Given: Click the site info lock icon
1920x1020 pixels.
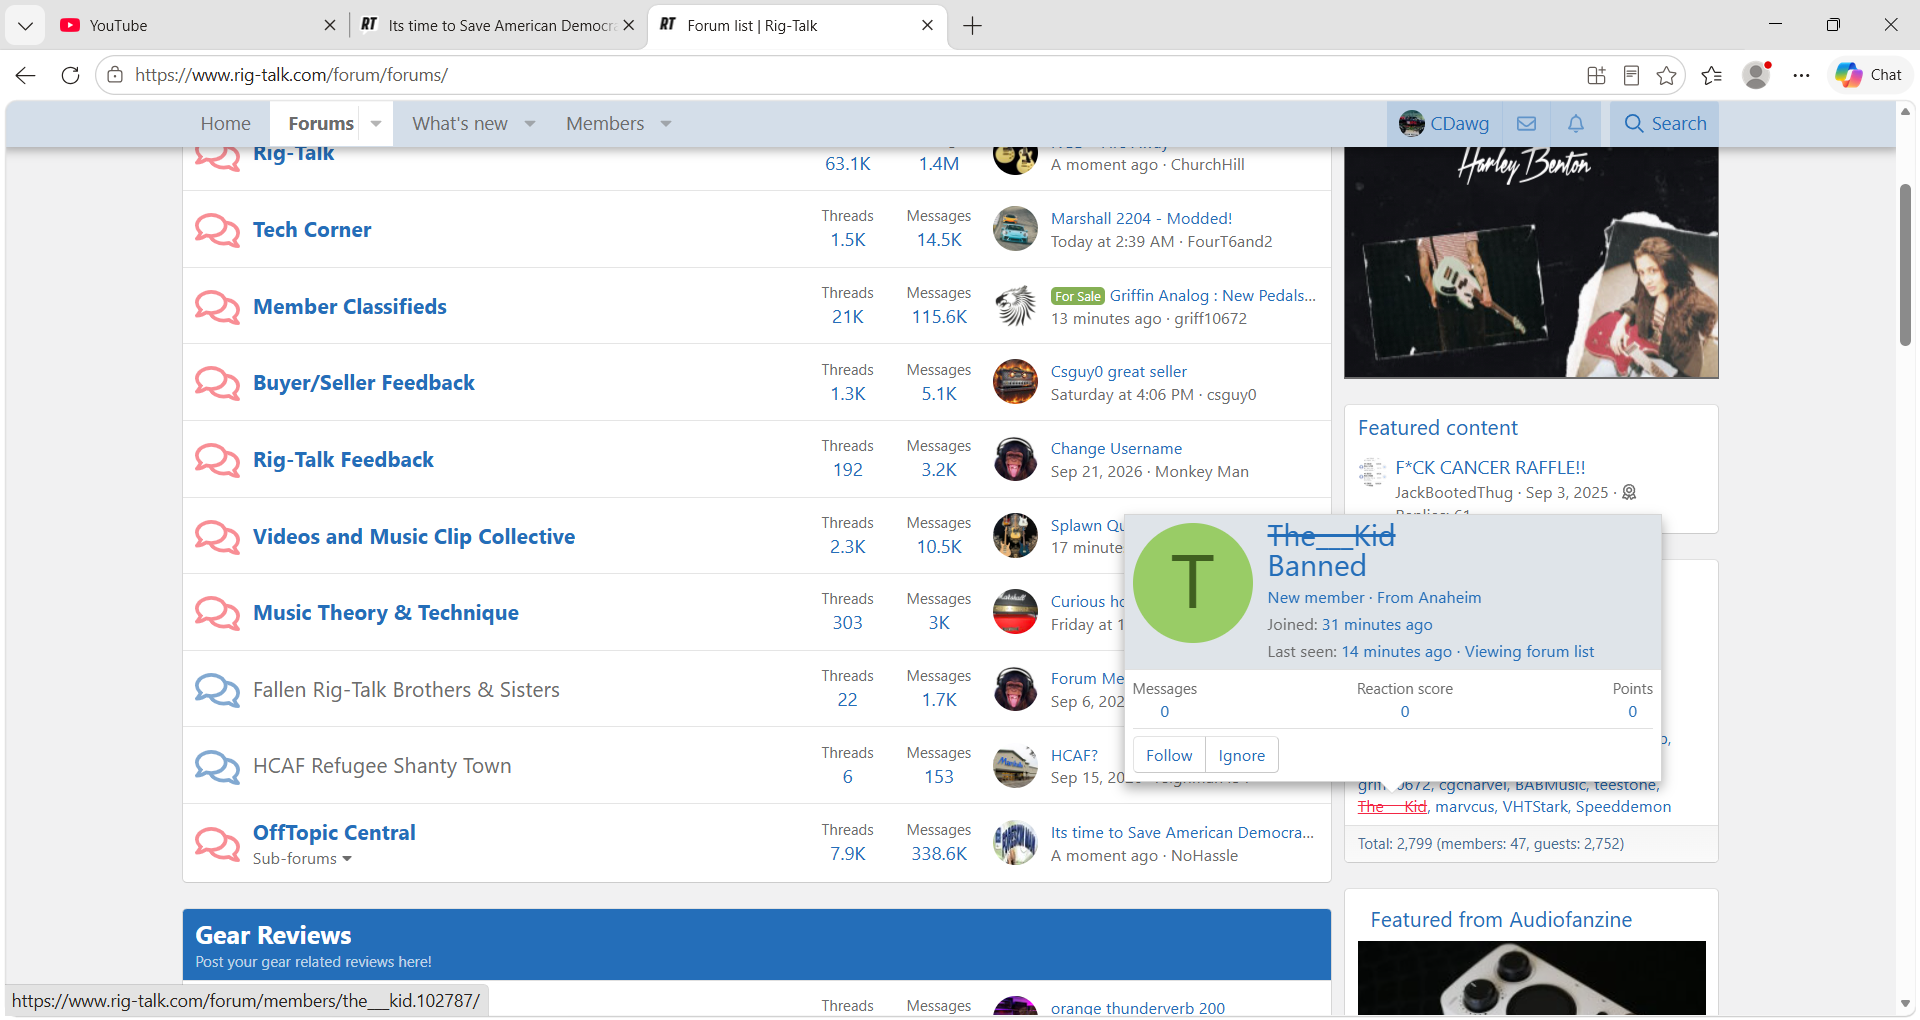Looking at the screenshot, I should (x=115, y=75).
